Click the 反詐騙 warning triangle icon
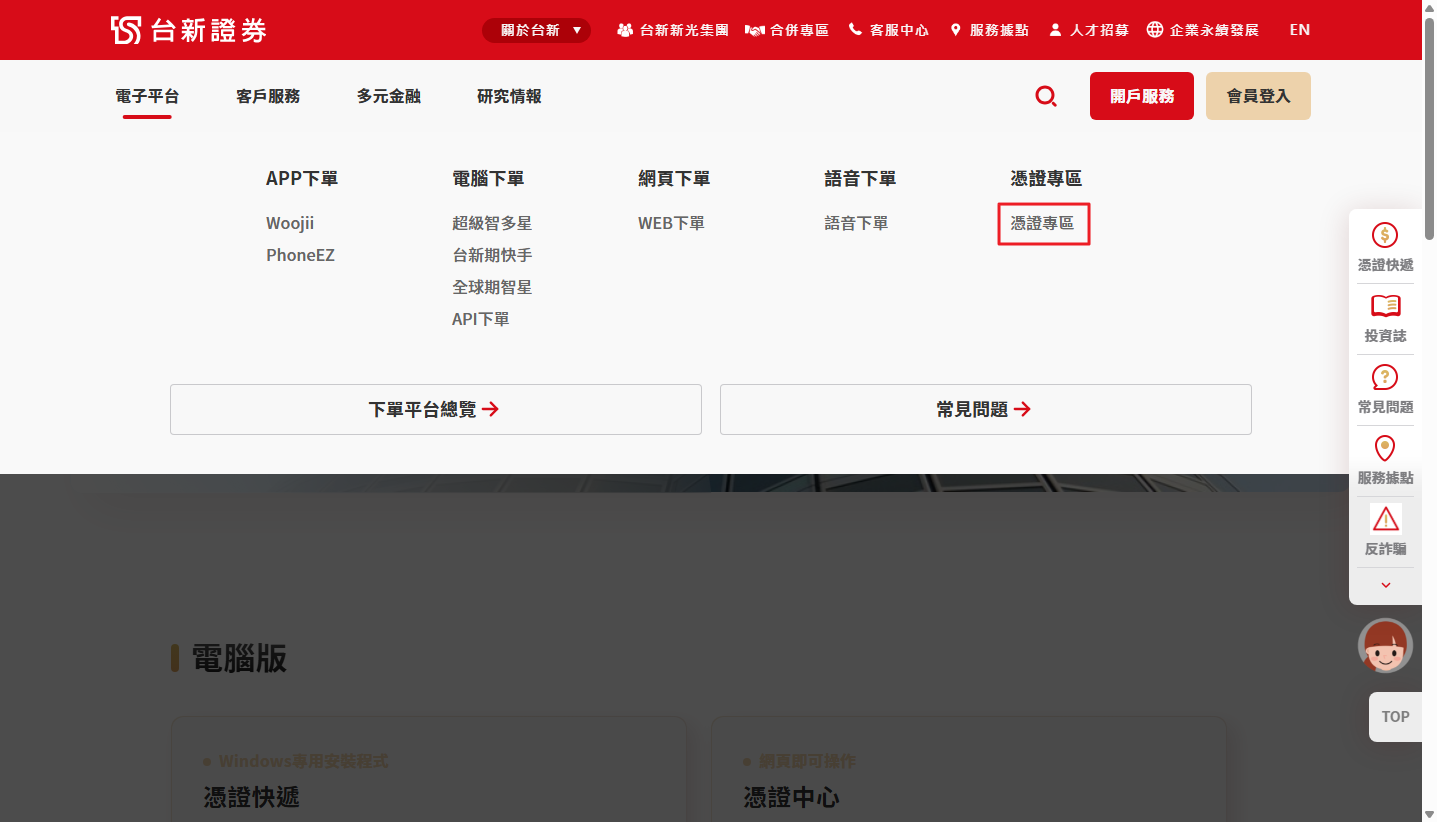The height and width of the screenshot is (822, 1437). 1385,519
